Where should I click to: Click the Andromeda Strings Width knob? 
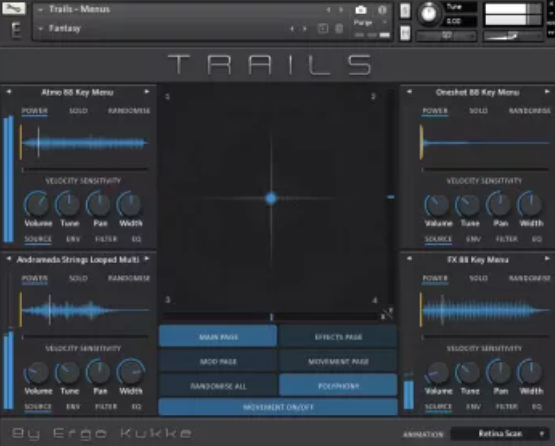point(130,372)
